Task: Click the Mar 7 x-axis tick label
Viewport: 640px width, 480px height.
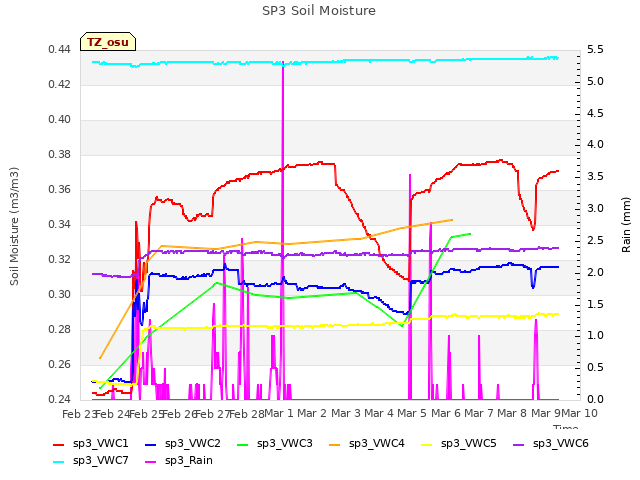Action: click(479, 414)
